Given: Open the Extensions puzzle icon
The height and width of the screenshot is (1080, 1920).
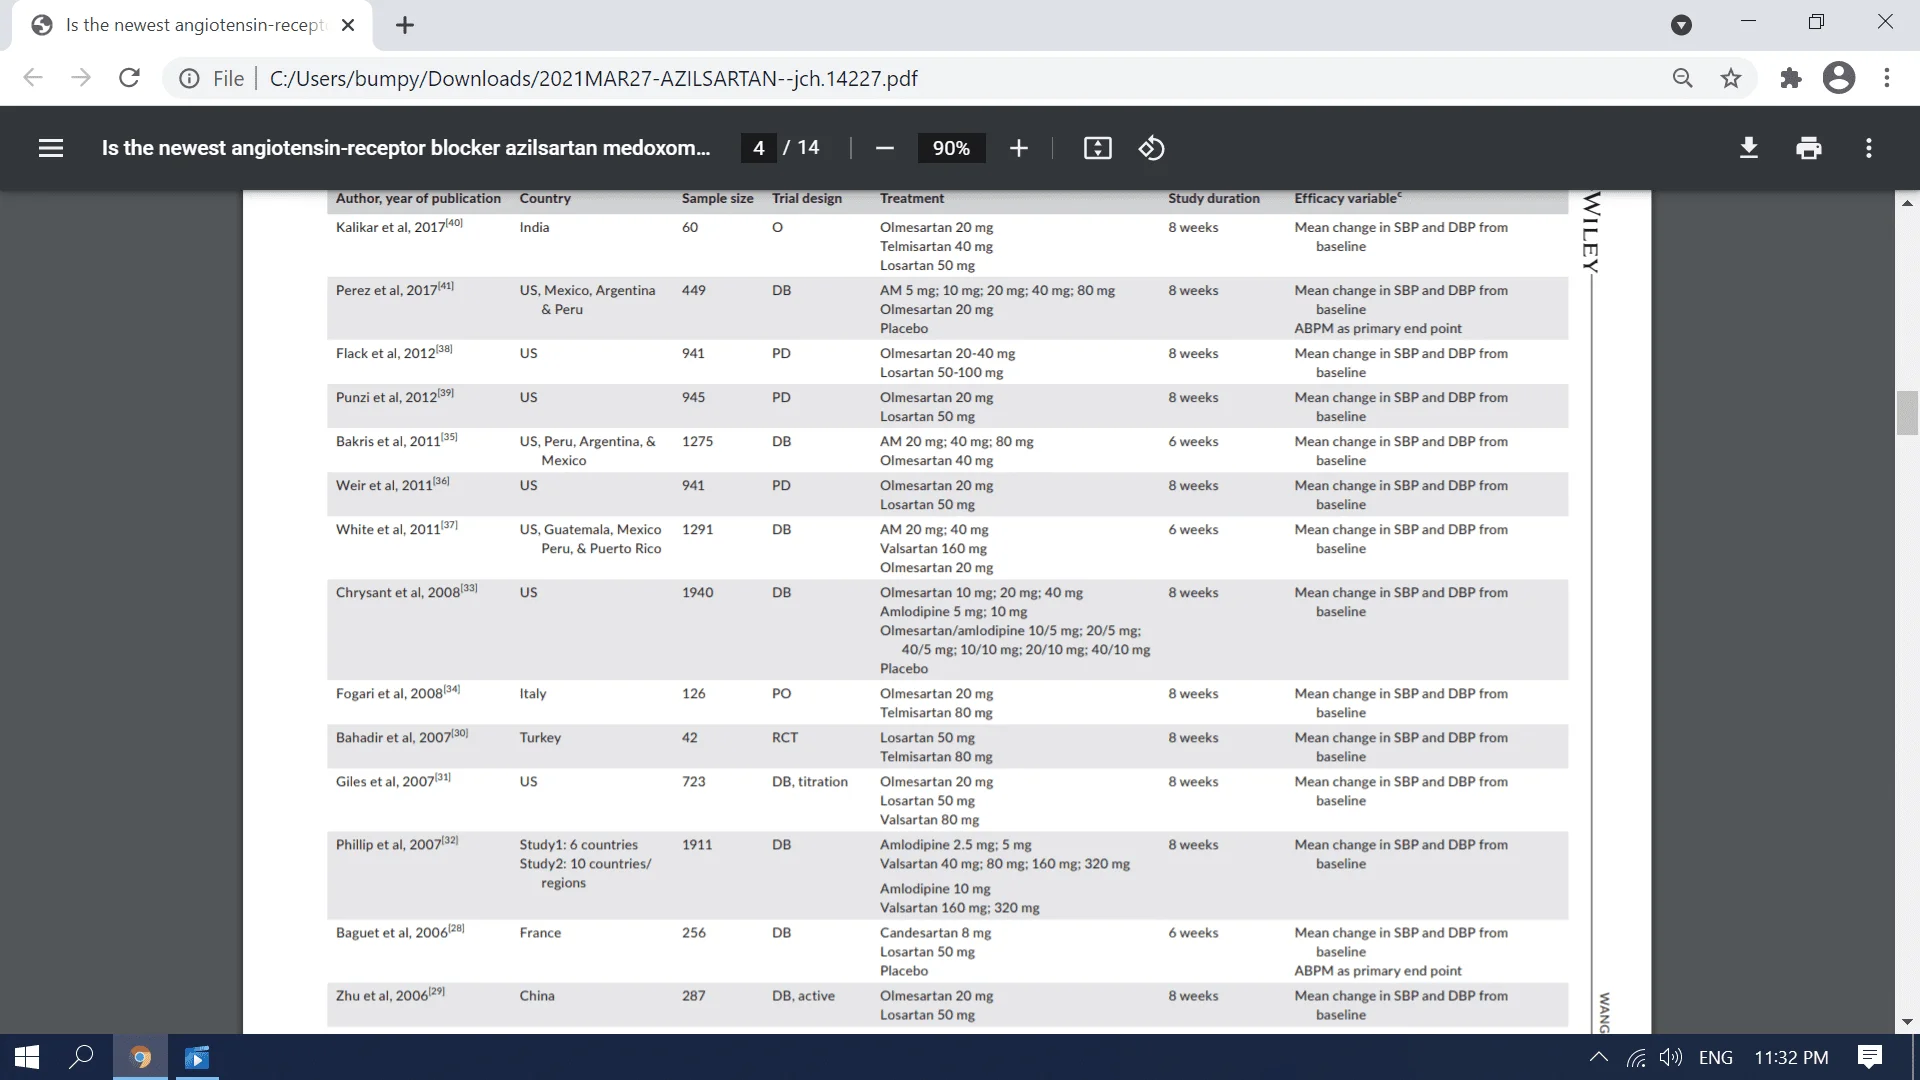Looking at the screenshot, I should (x=1791, y=78).
